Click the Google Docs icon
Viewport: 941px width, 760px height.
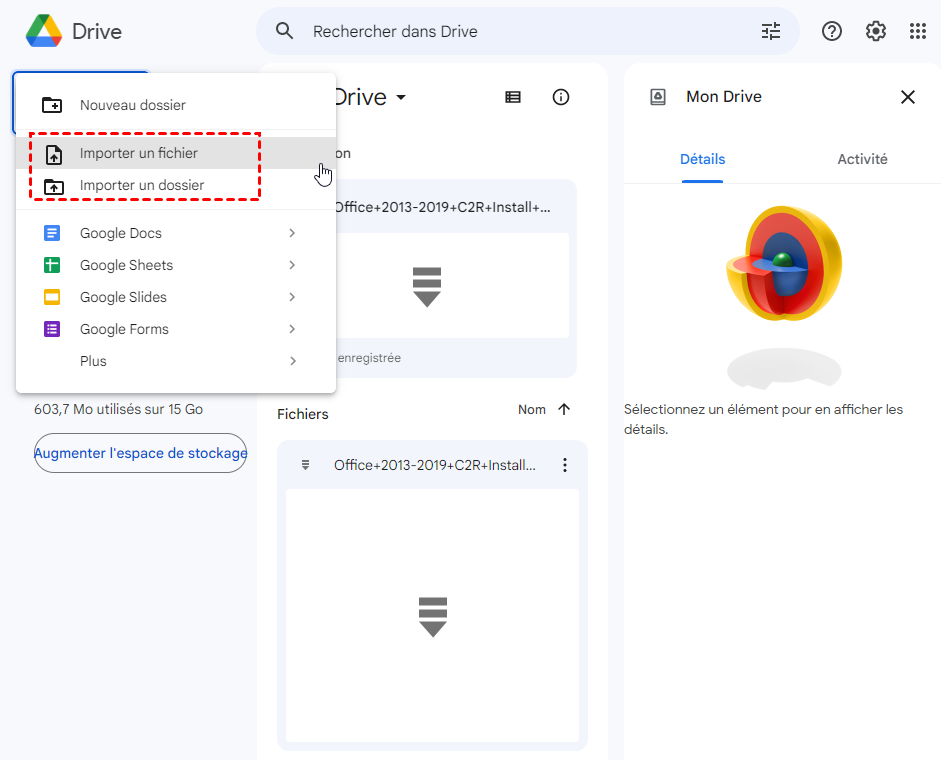(x=52, y=233)
